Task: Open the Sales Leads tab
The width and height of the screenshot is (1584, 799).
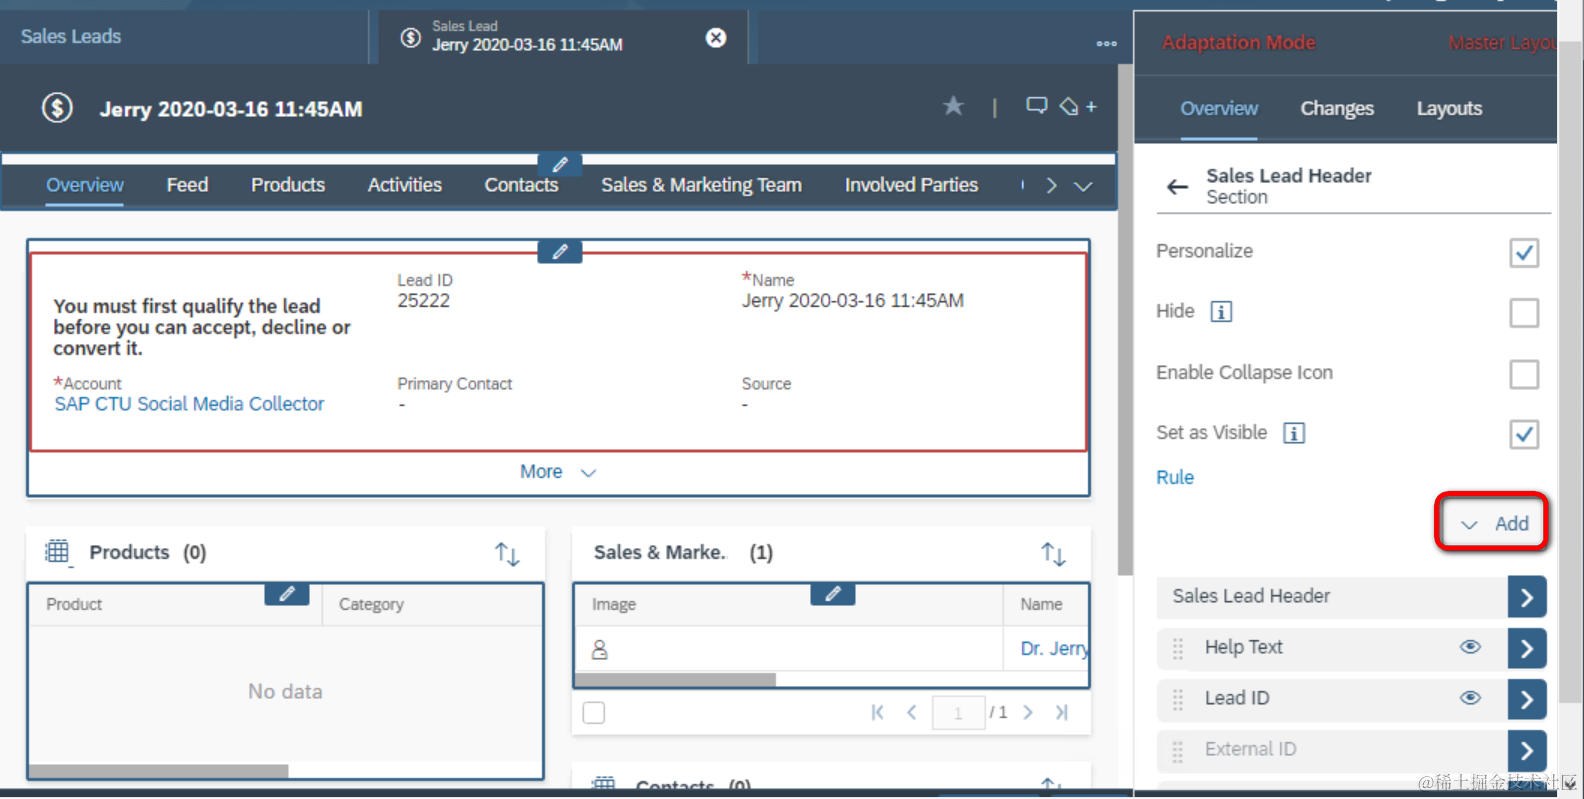Action: click(x=71, y=37)
